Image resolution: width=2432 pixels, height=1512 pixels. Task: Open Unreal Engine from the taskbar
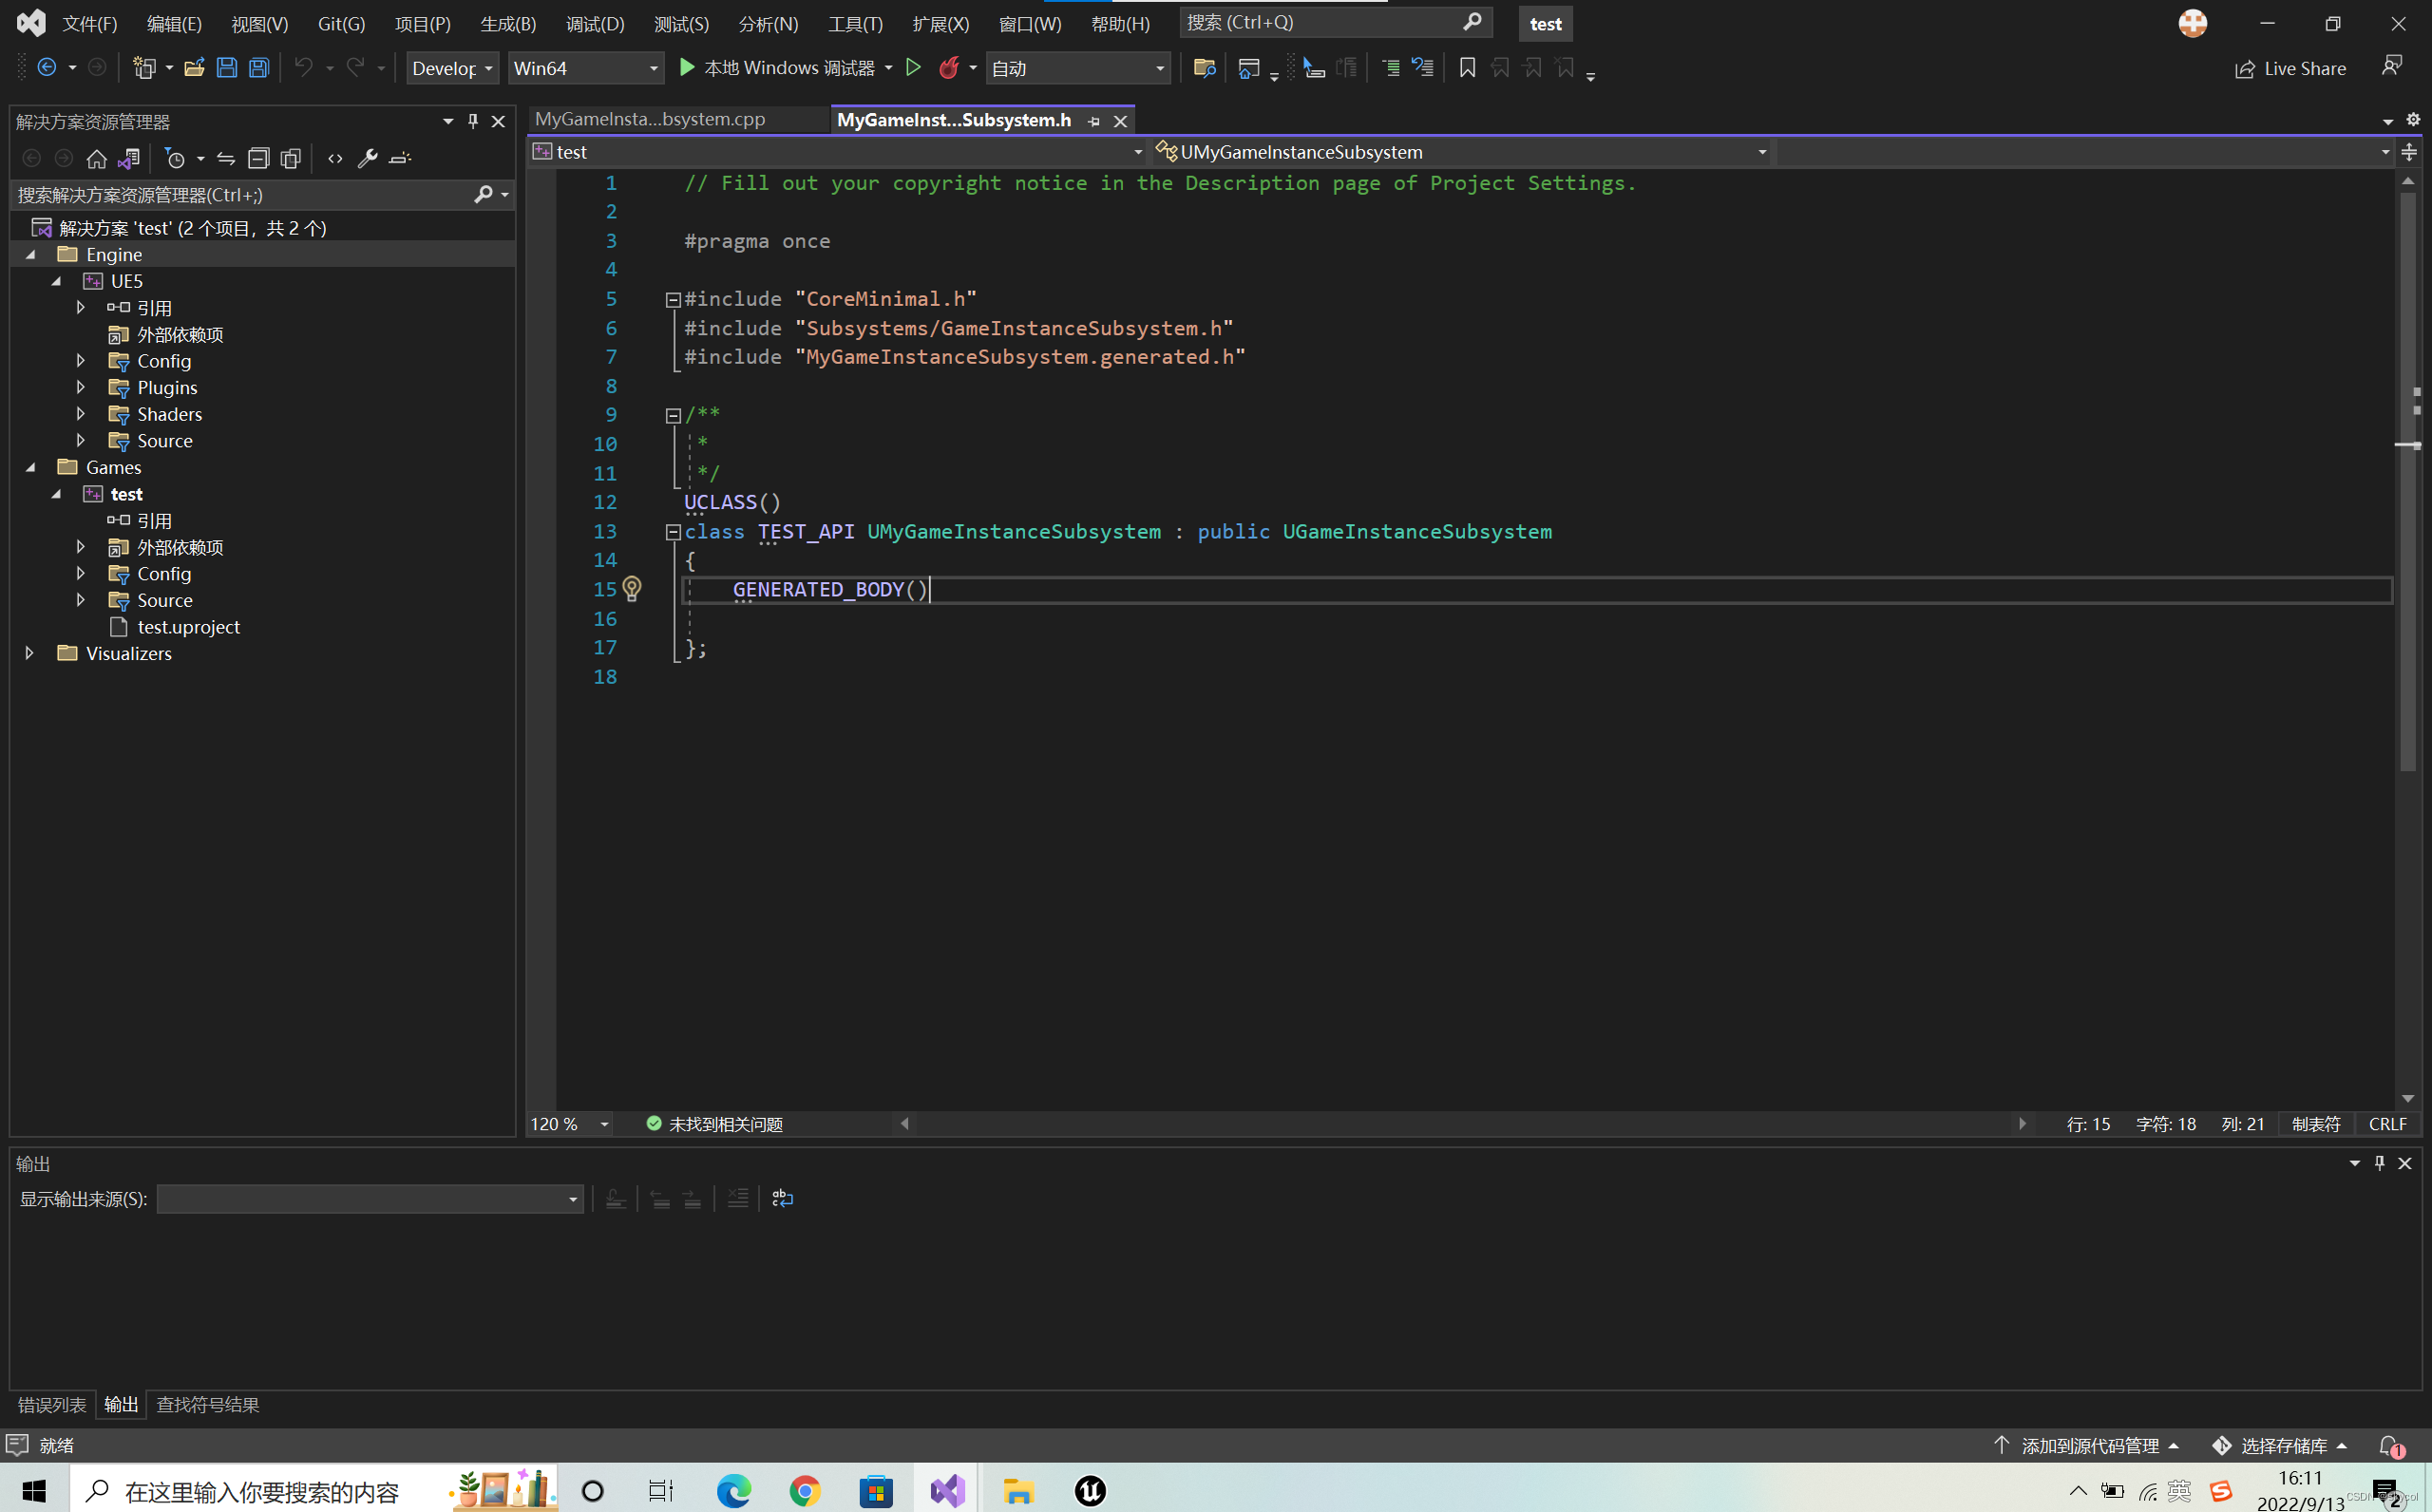click(1090, 1491)
